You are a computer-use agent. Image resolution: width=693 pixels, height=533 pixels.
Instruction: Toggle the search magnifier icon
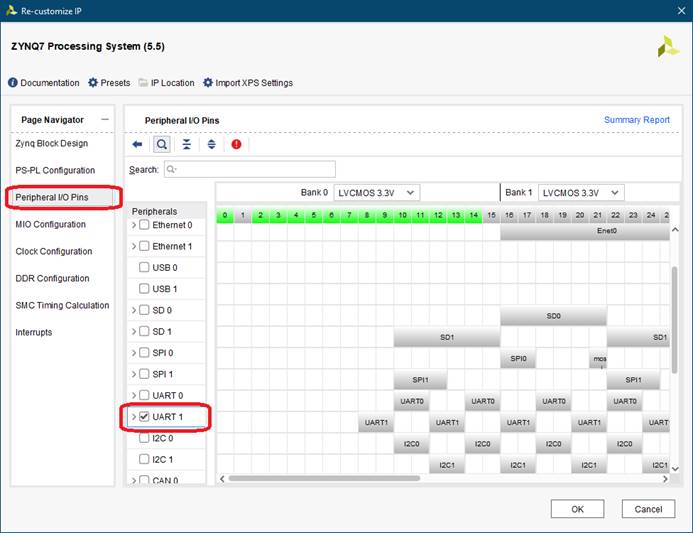coord(161,144)
